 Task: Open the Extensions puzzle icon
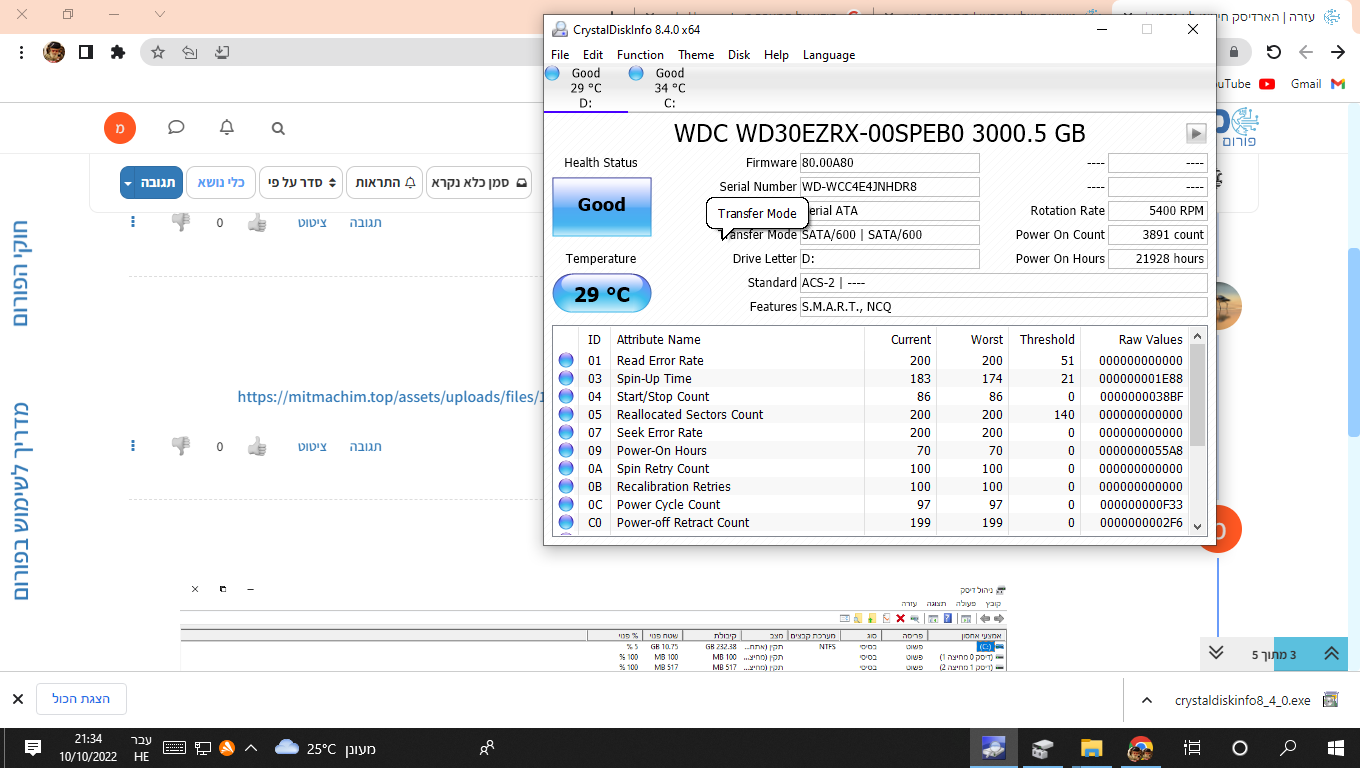118,52
